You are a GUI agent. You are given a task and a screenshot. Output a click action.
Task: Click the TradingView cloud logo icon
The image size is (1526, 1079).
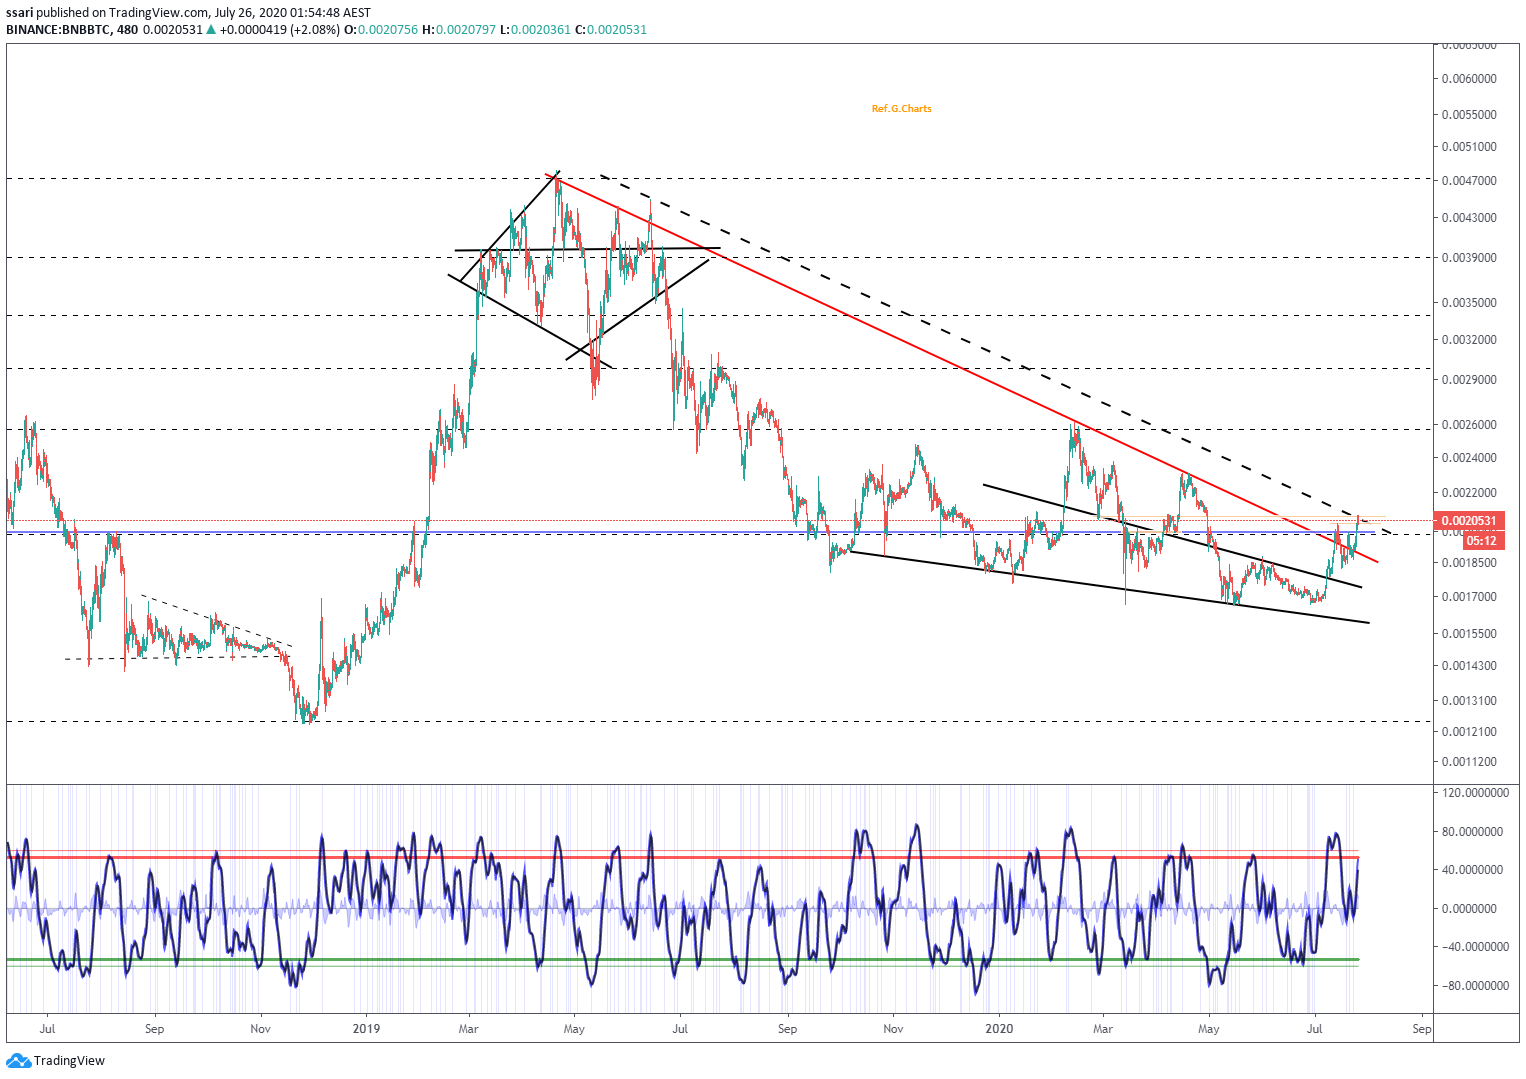click(18, 1060)
